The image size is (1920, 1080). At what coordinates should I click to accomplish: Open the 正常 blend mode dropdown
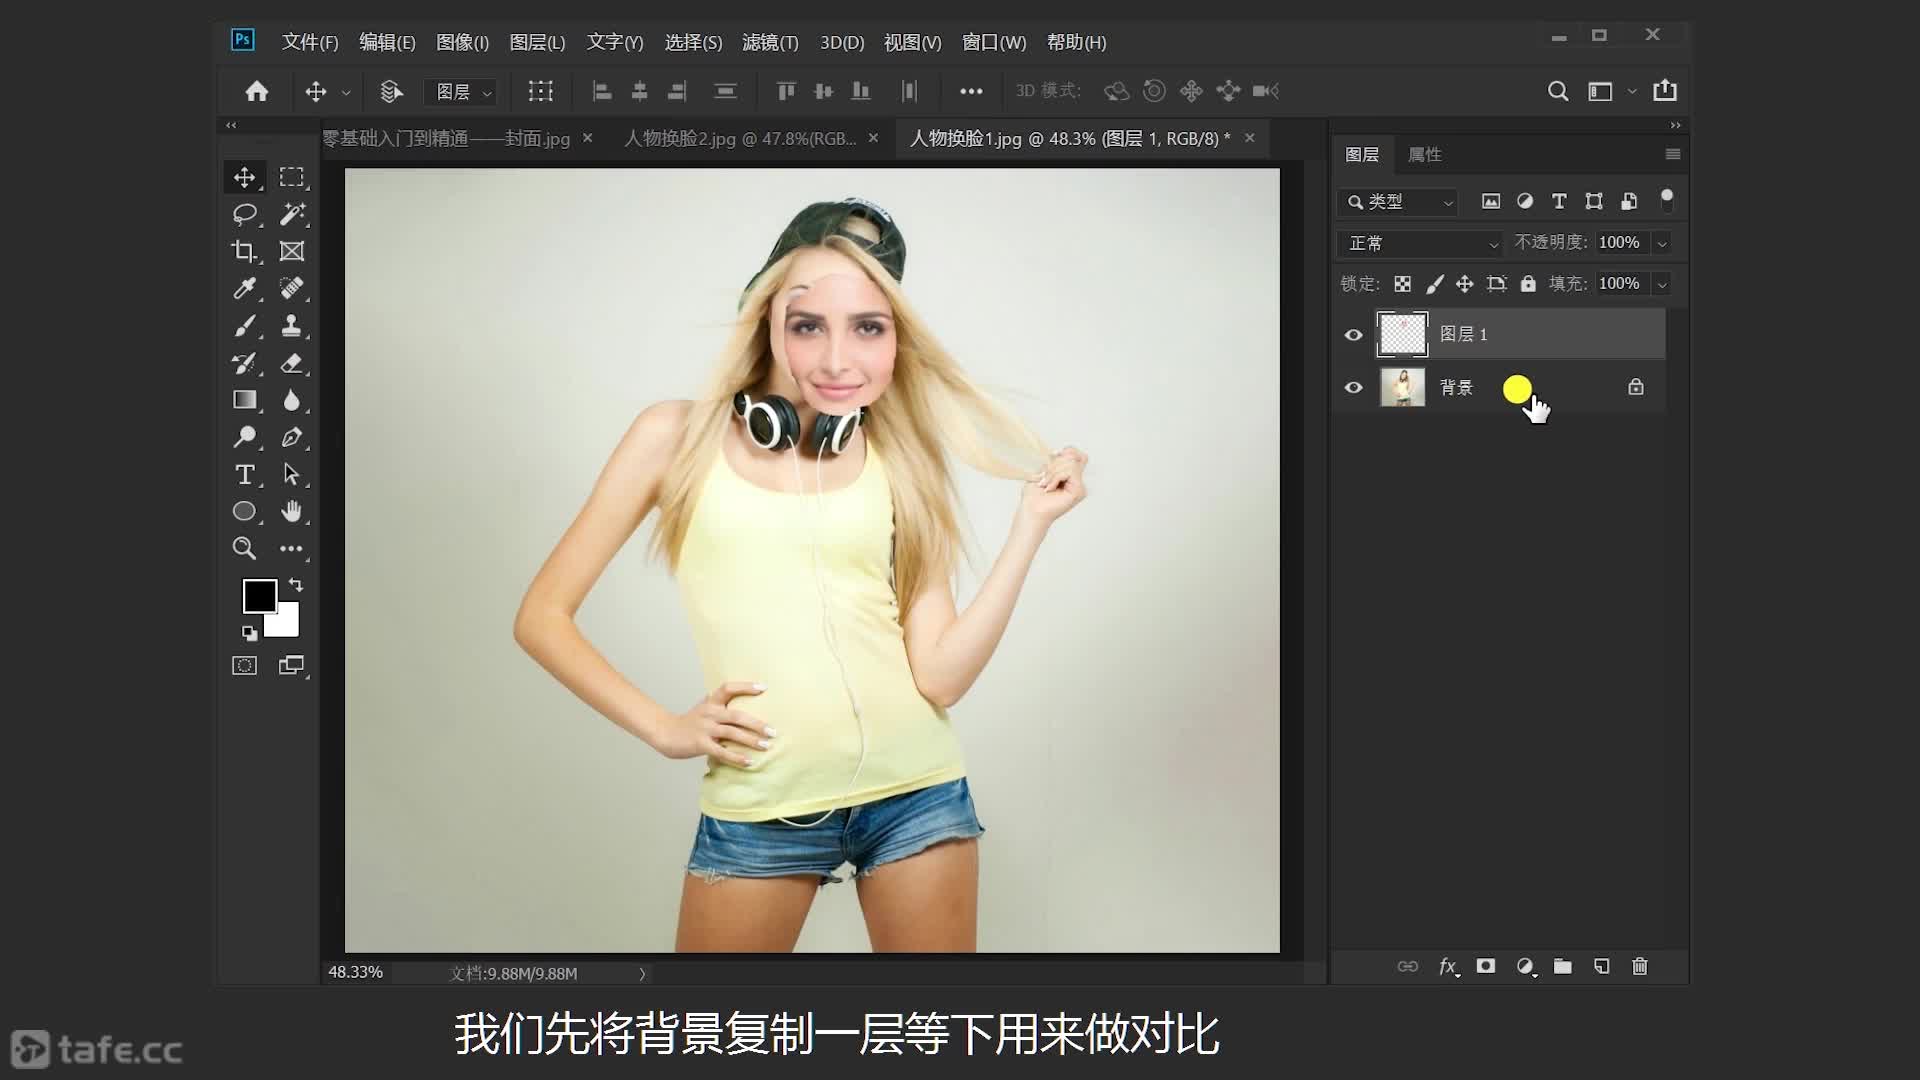pyautogui.click(x=1420, y=243)
